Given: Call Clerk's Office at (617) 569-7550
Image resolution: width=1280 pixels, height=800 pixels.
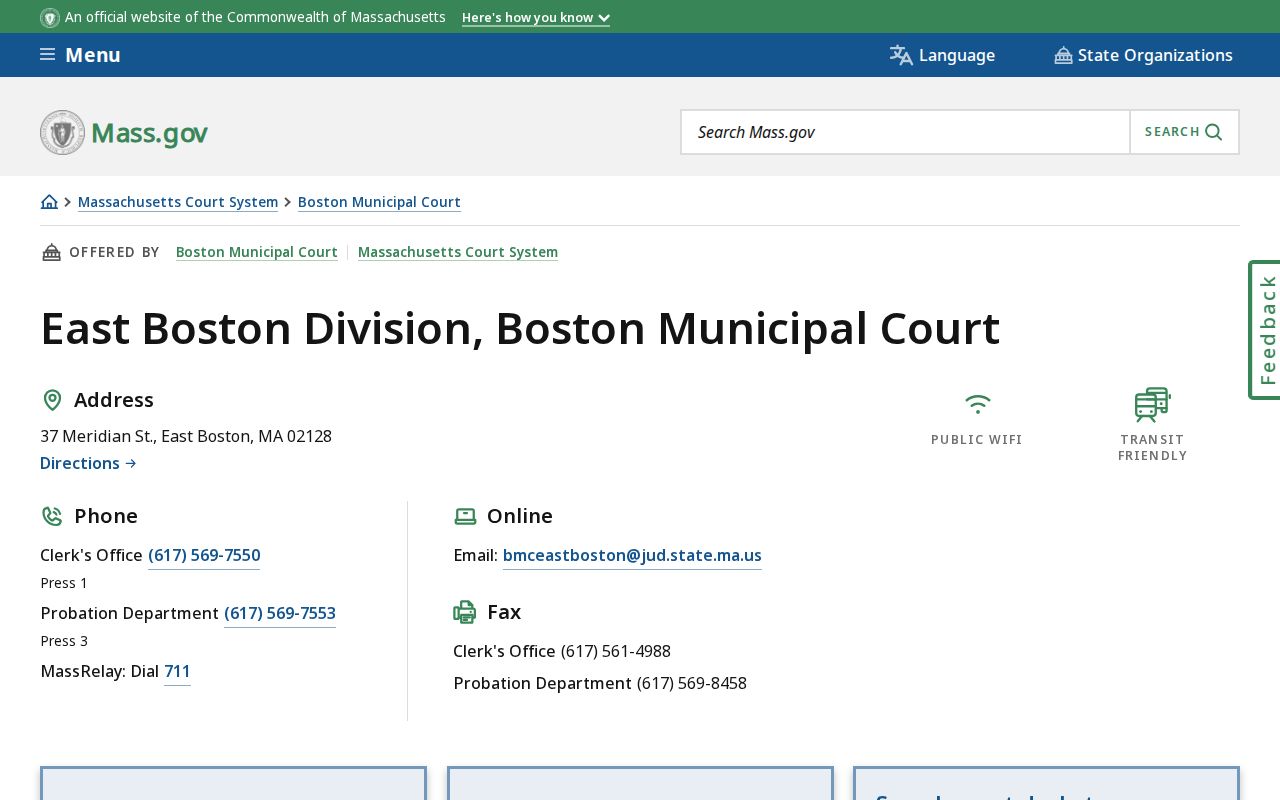Looking at the screenshot, I should click(204, 556).
